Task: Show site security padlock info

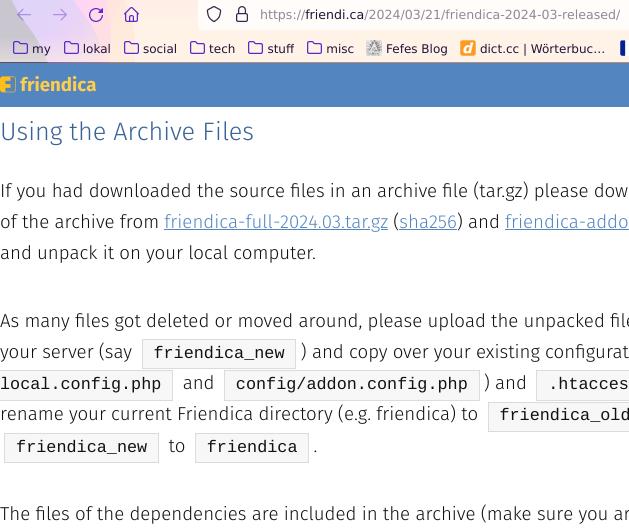Action: tap(241, 15)
